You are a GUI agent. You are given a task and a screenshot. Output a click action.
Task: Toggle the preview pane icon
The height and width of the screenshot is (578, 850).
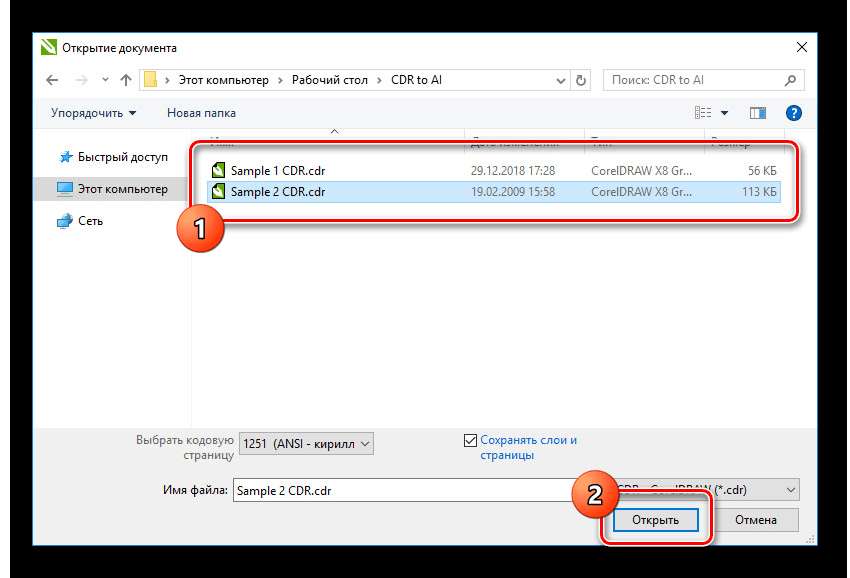[x=757, y=113]
